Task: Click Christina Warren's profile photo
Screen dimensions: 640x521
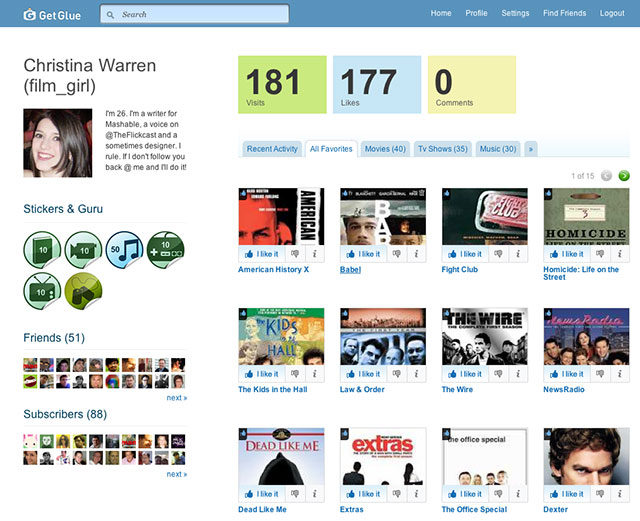Action: point(58,143)
